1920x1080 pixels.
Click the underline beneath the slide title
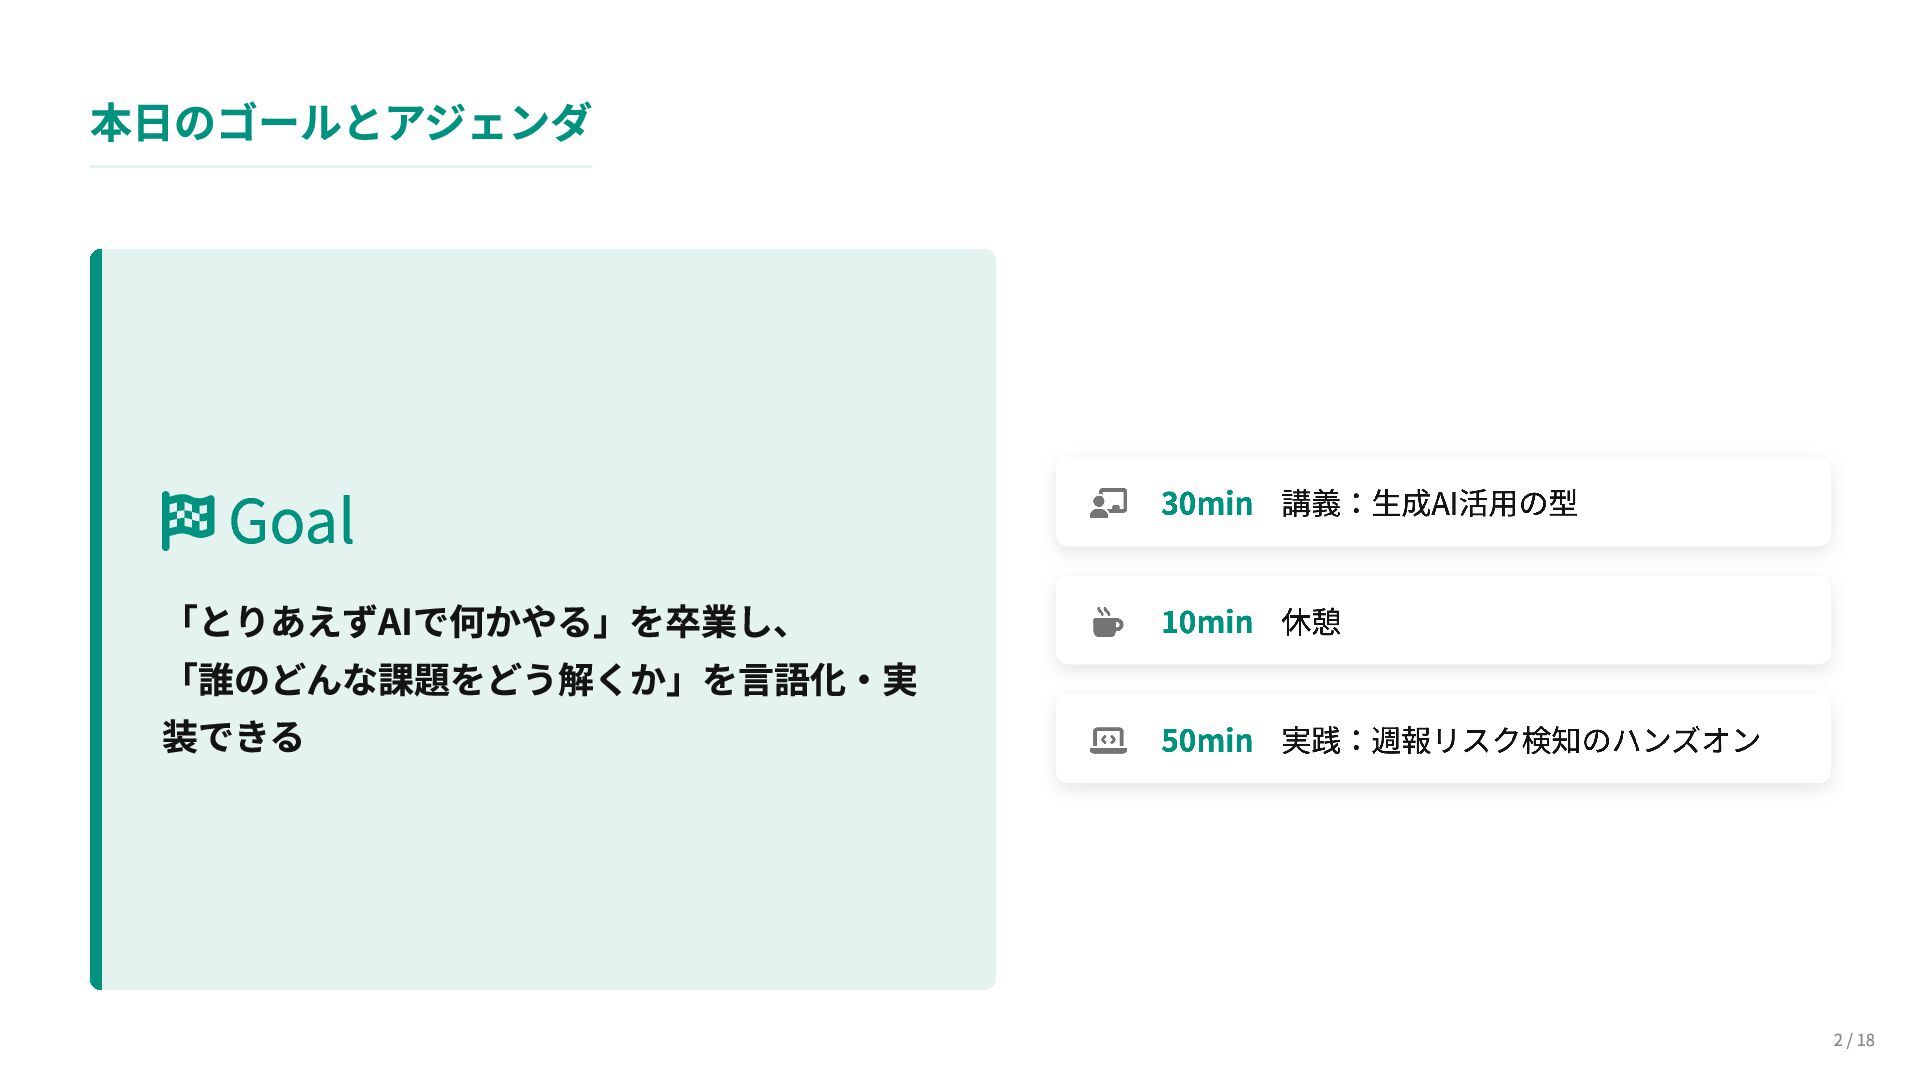(x=340, y=166)
